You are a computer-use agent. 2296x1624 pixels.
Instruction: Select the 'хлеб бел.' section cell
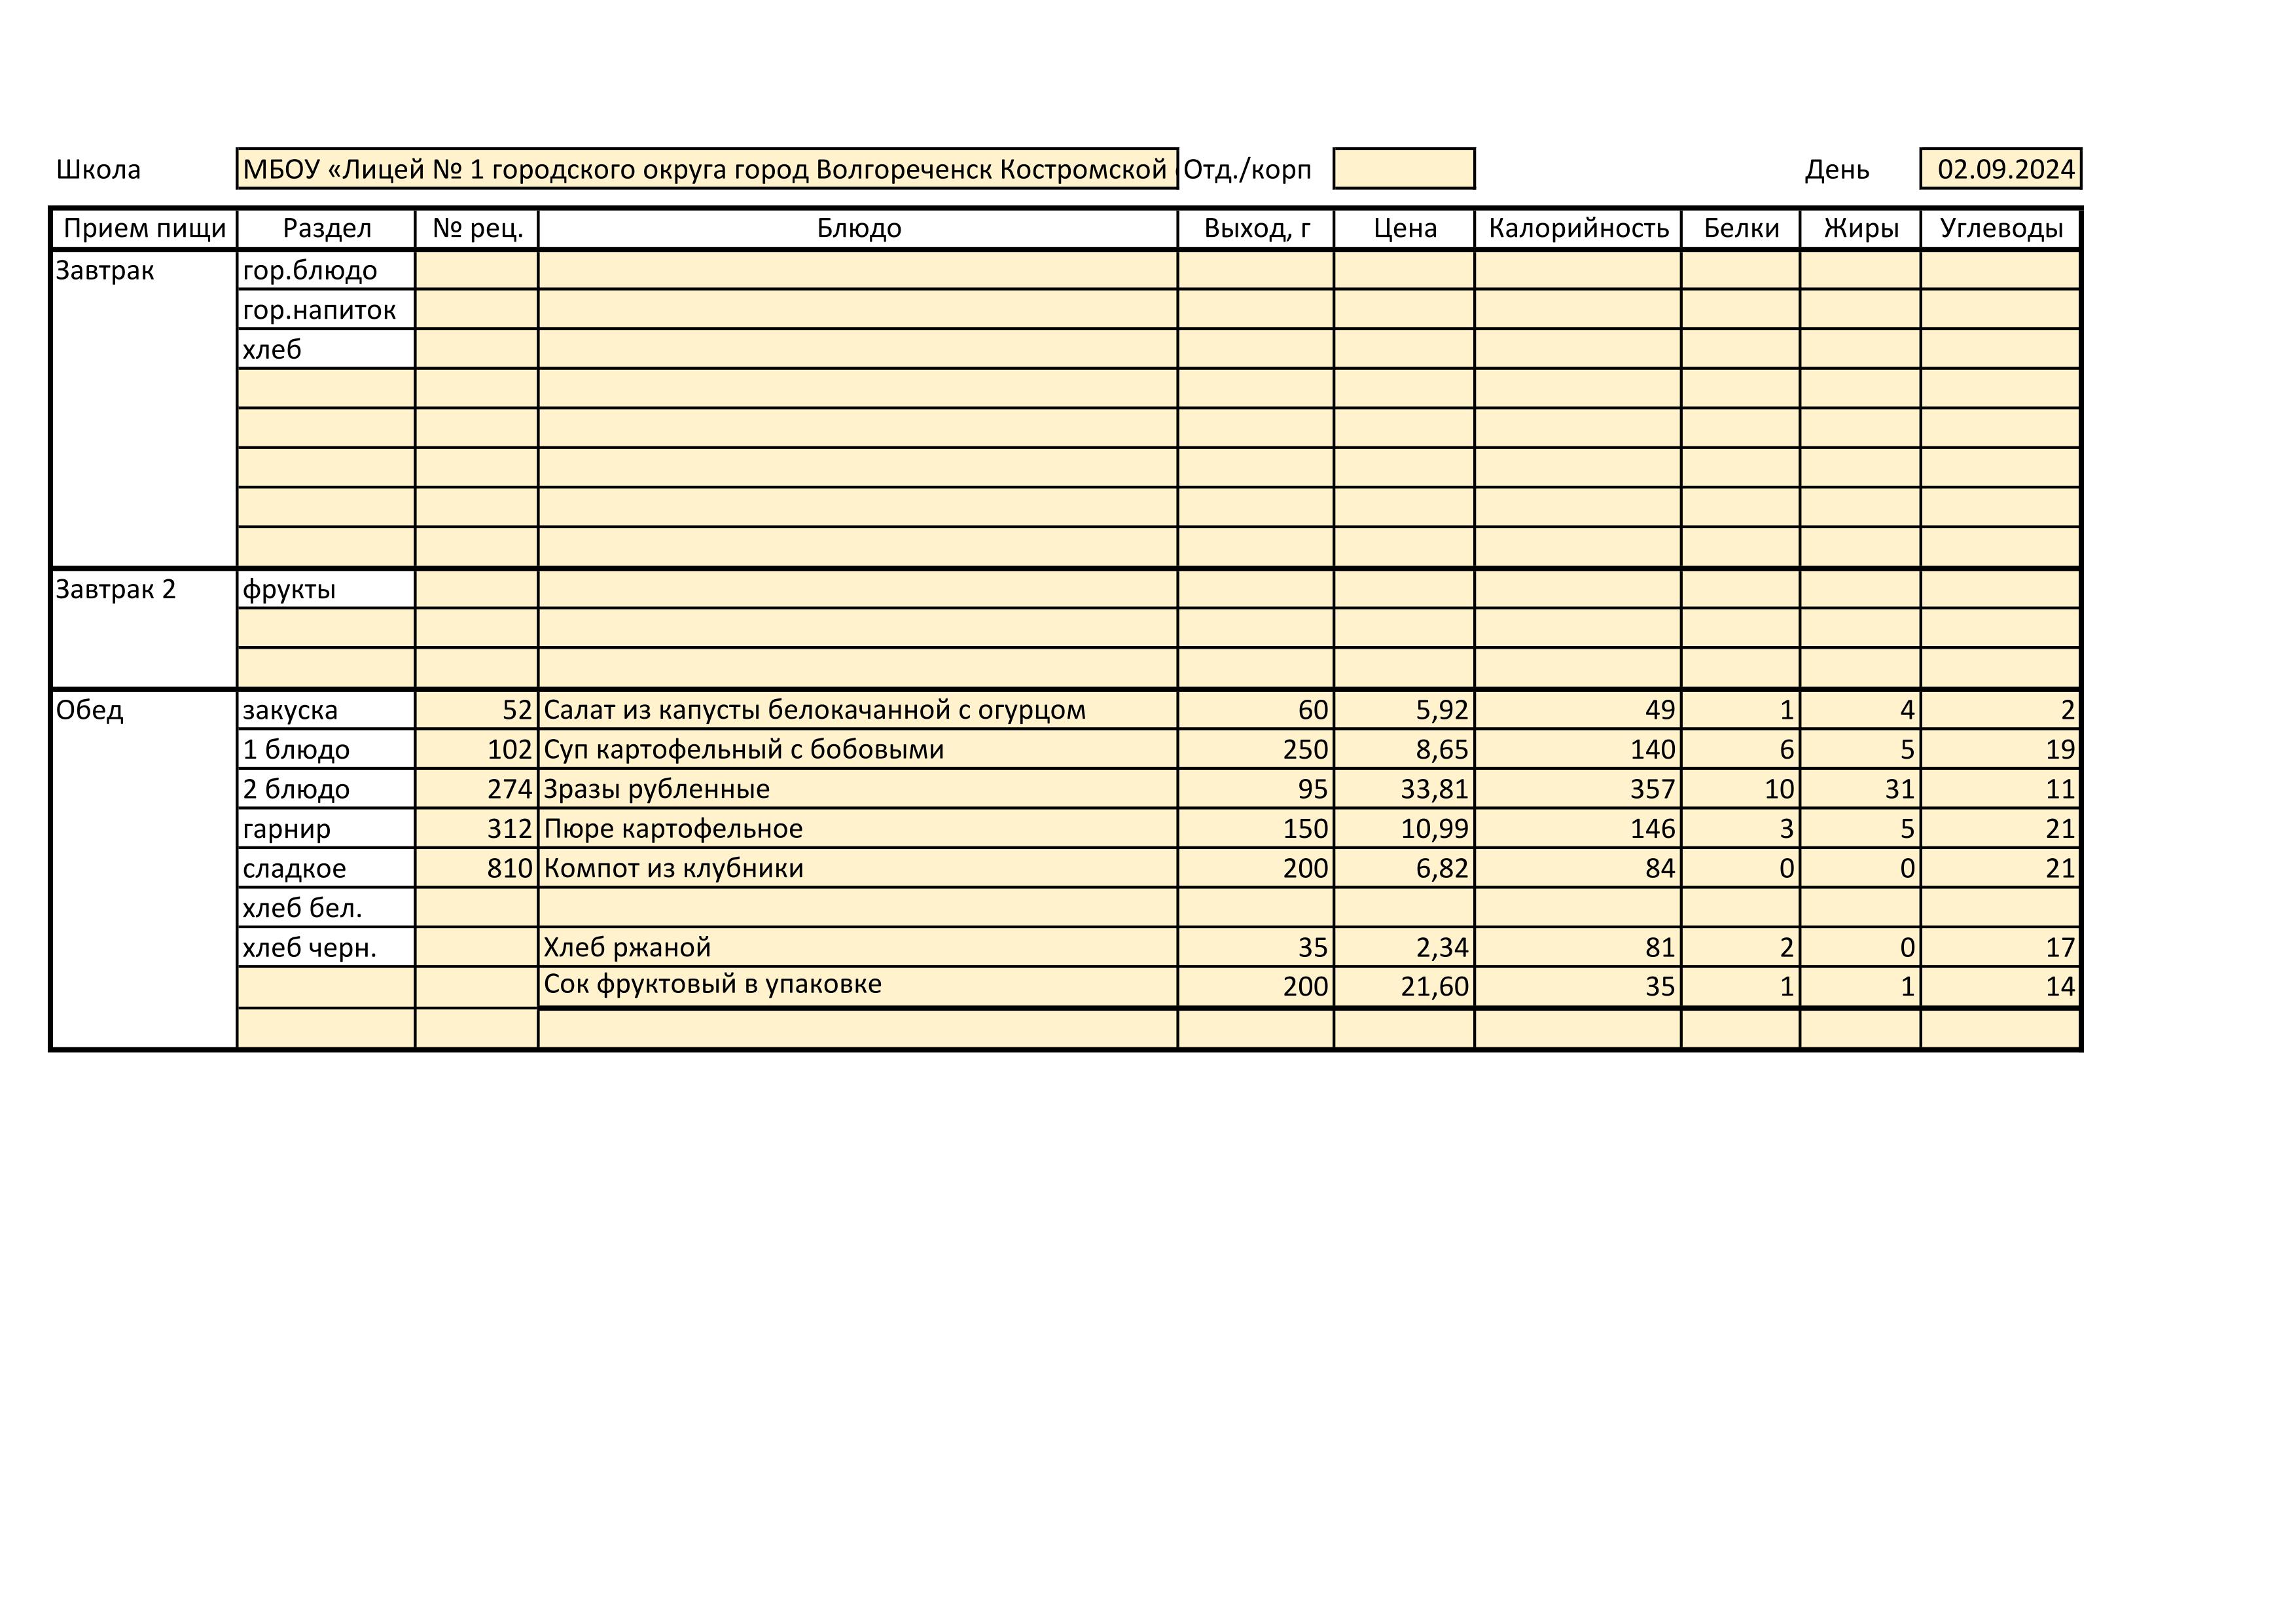(x=326, y=908)
